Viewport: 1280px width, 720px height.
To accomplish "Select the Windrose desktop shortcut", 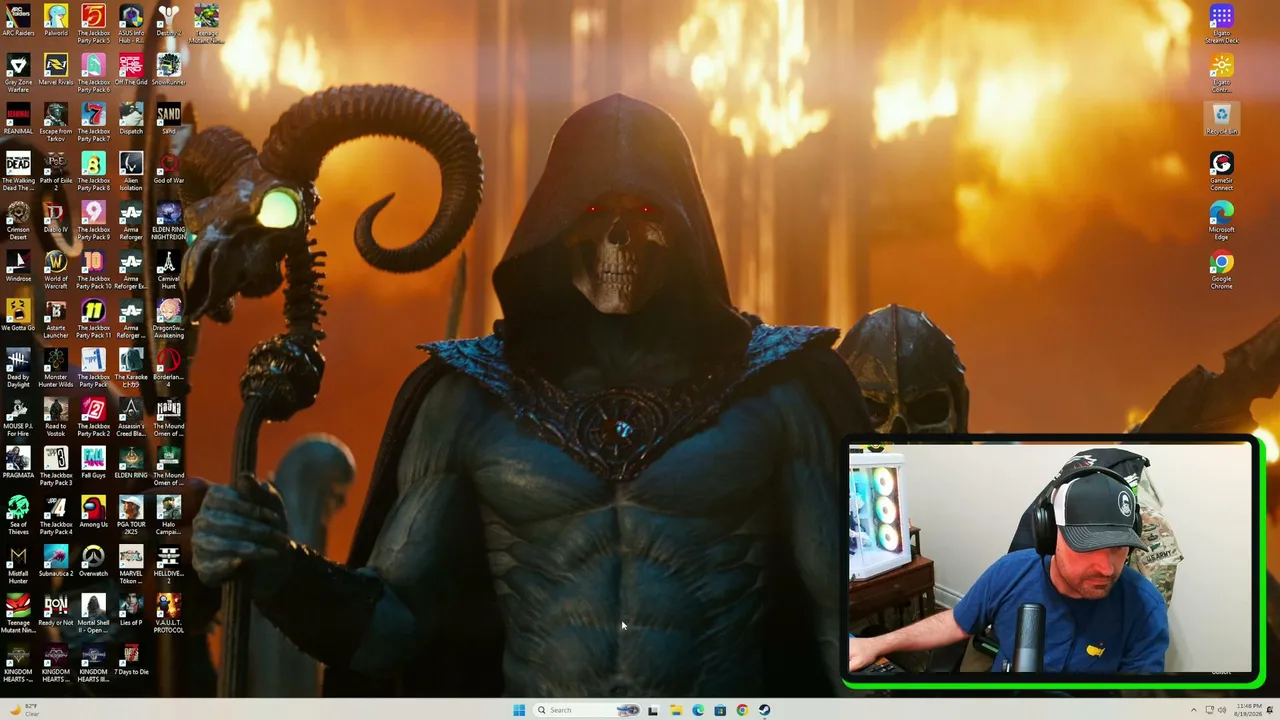I will [18, 265].
